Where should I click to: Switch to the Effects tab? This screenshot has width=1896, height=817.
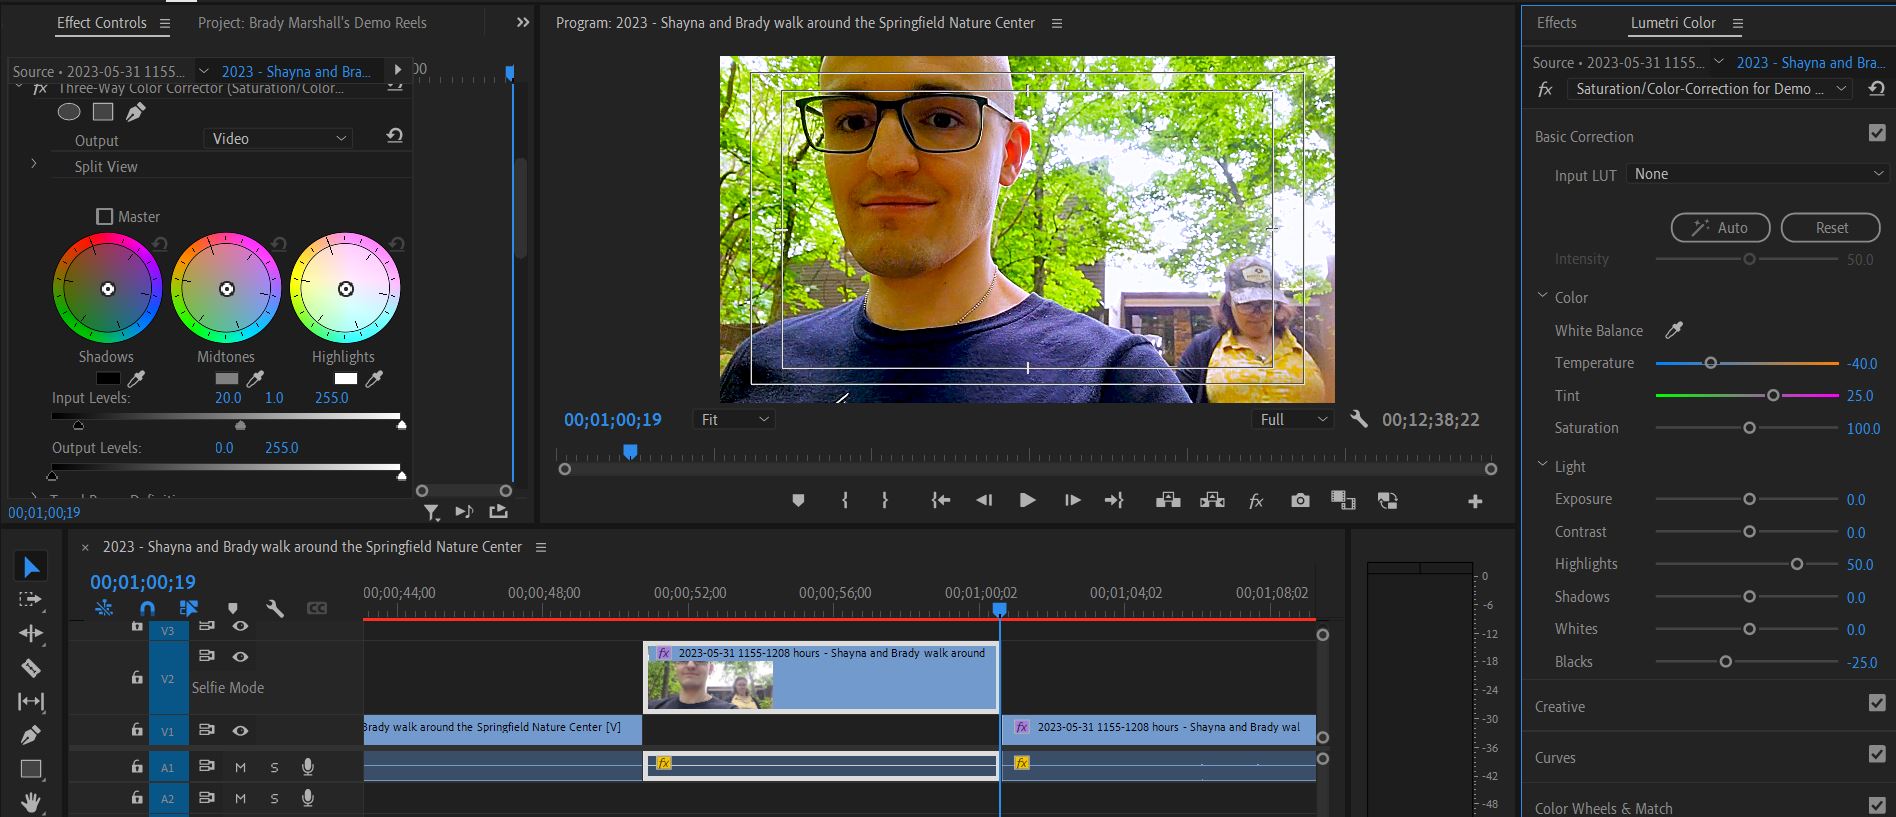(x=1556, y=22)
